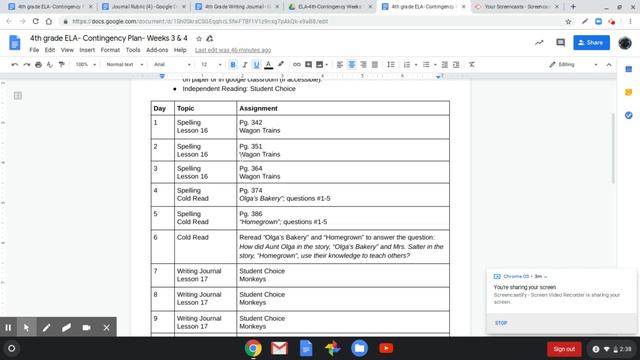Open the View menu
Image resolution: width=640 pixels, height=360 pixels.
[x=67, y=50]
